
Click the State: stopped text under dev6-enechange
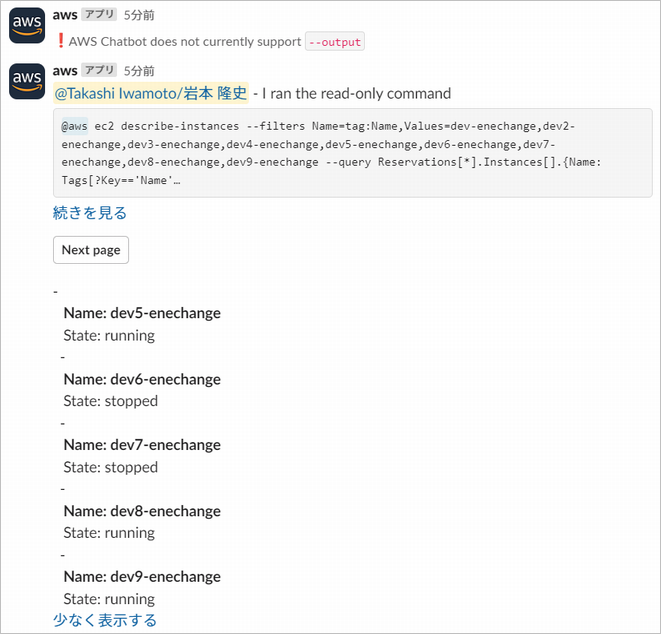110,401
